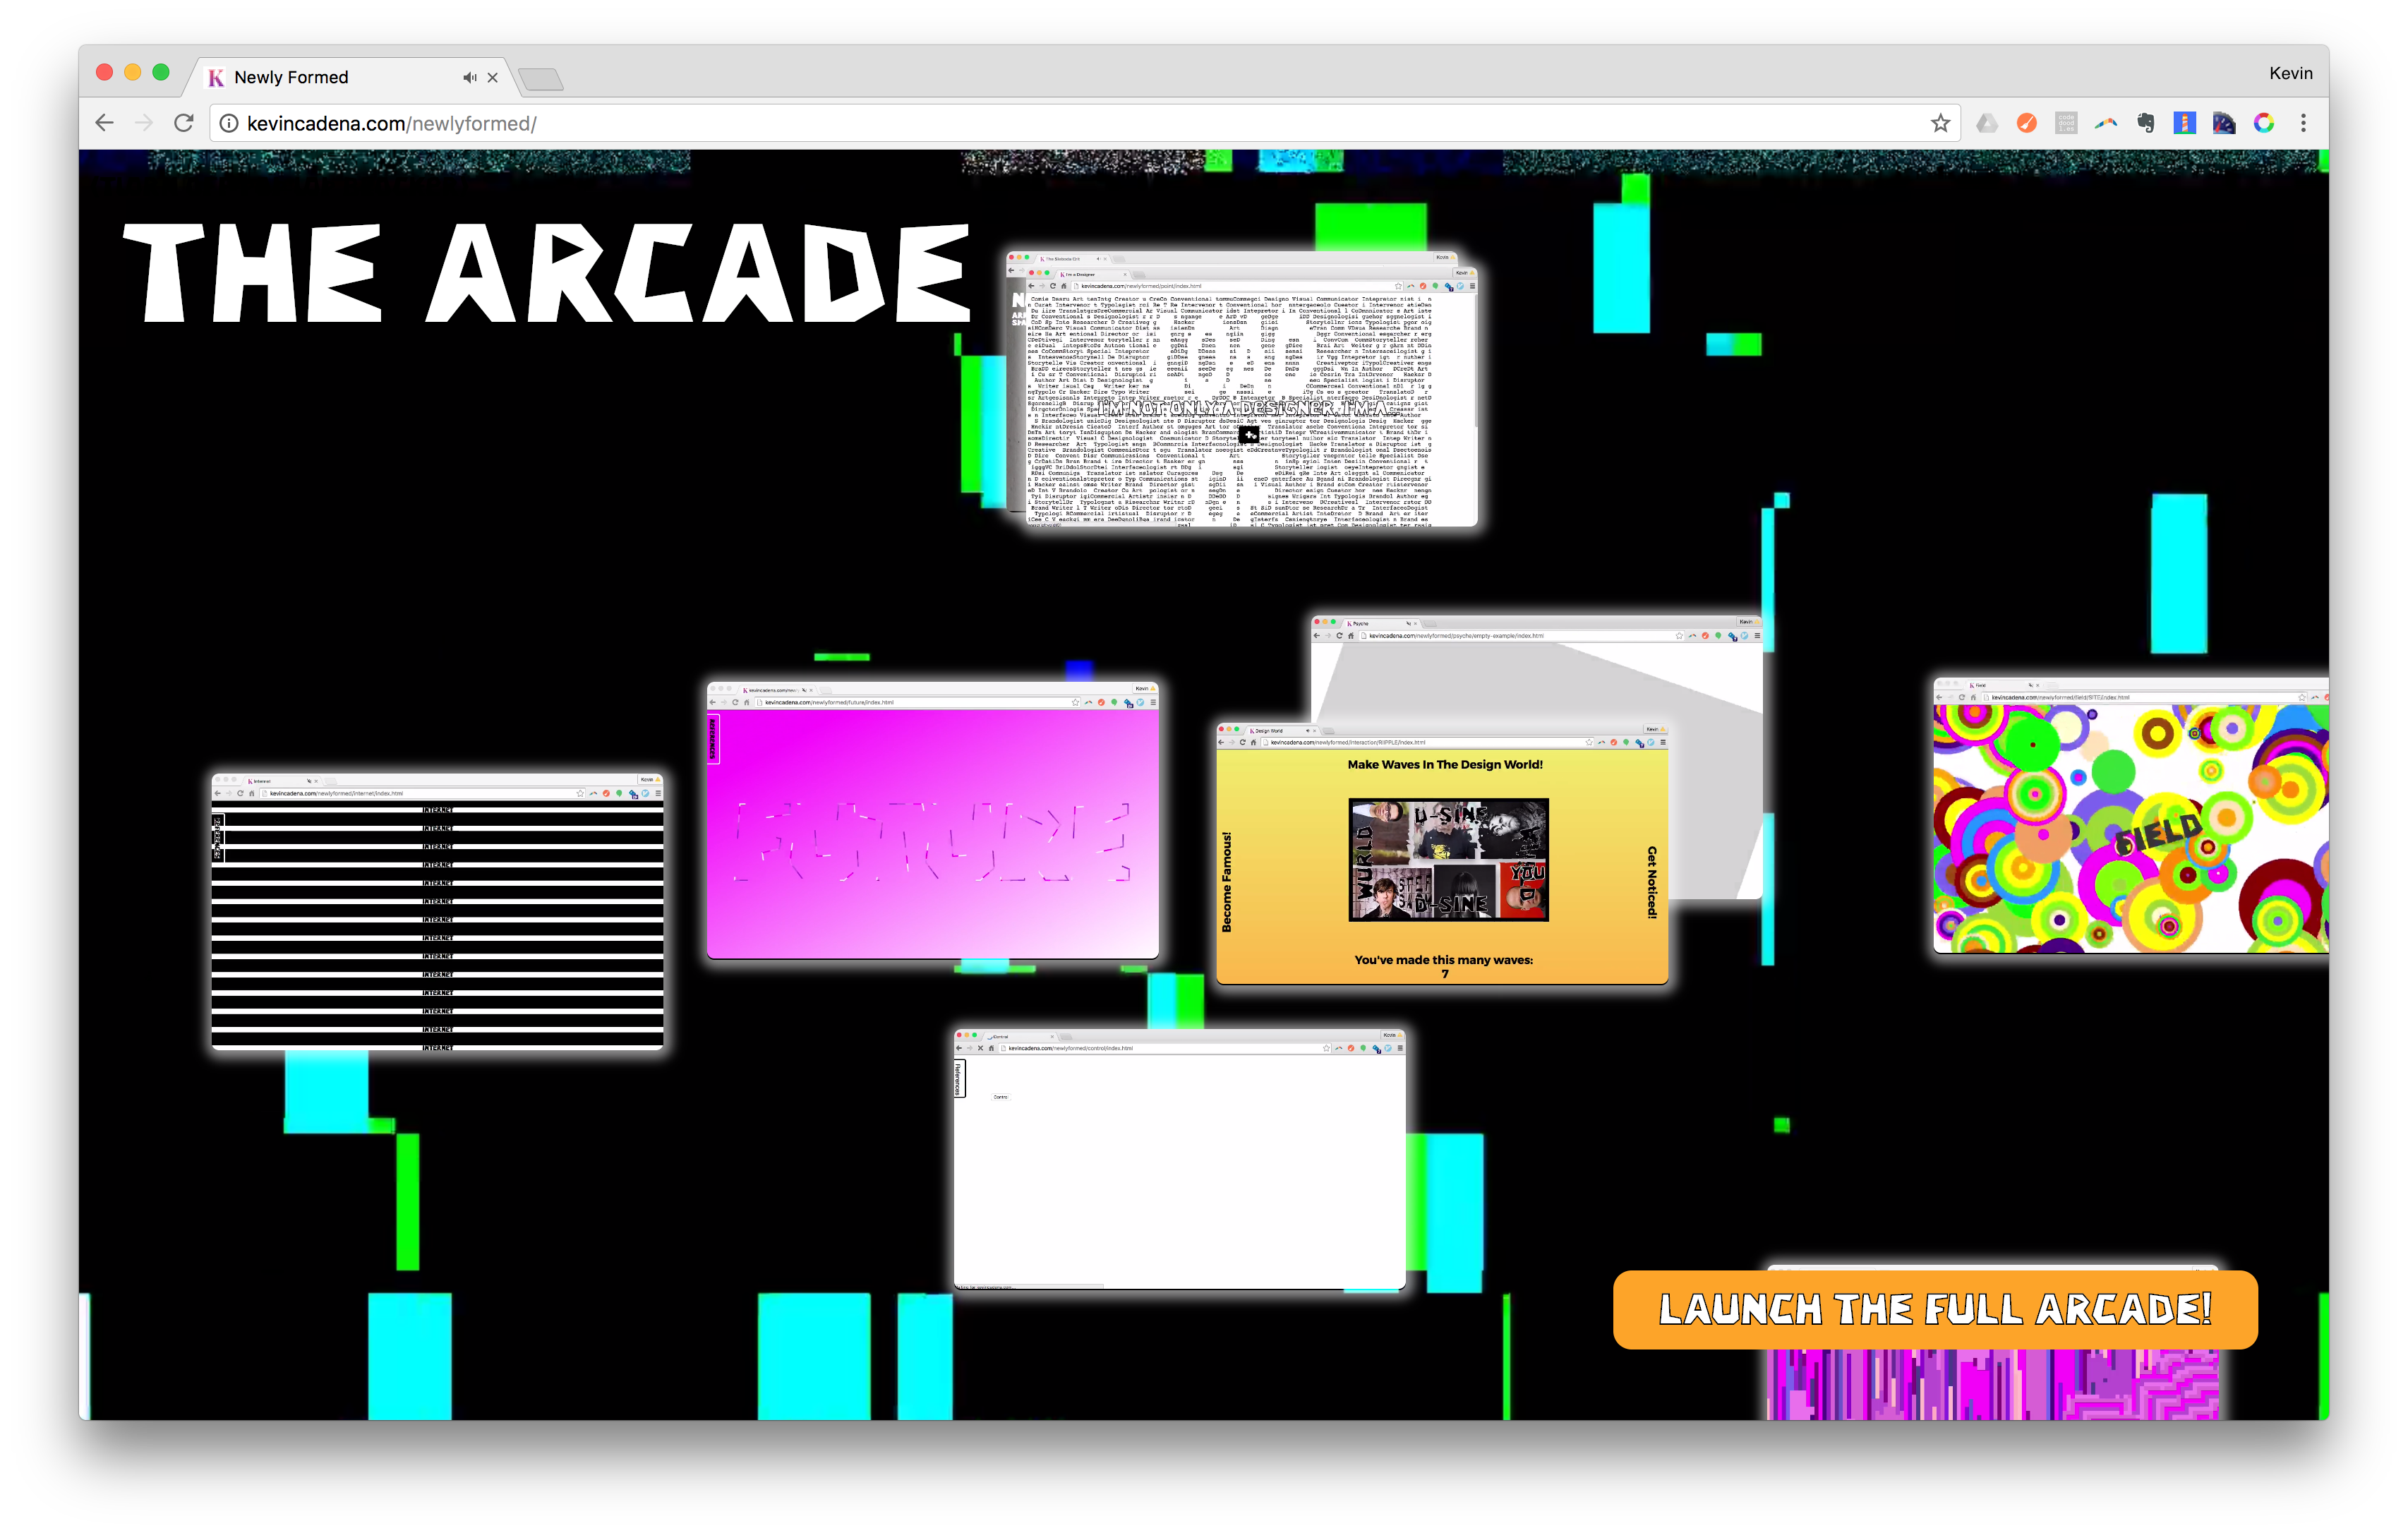
Task: Click the 'Get Noticed!' vertical text
Action: tap(1651, 882)
